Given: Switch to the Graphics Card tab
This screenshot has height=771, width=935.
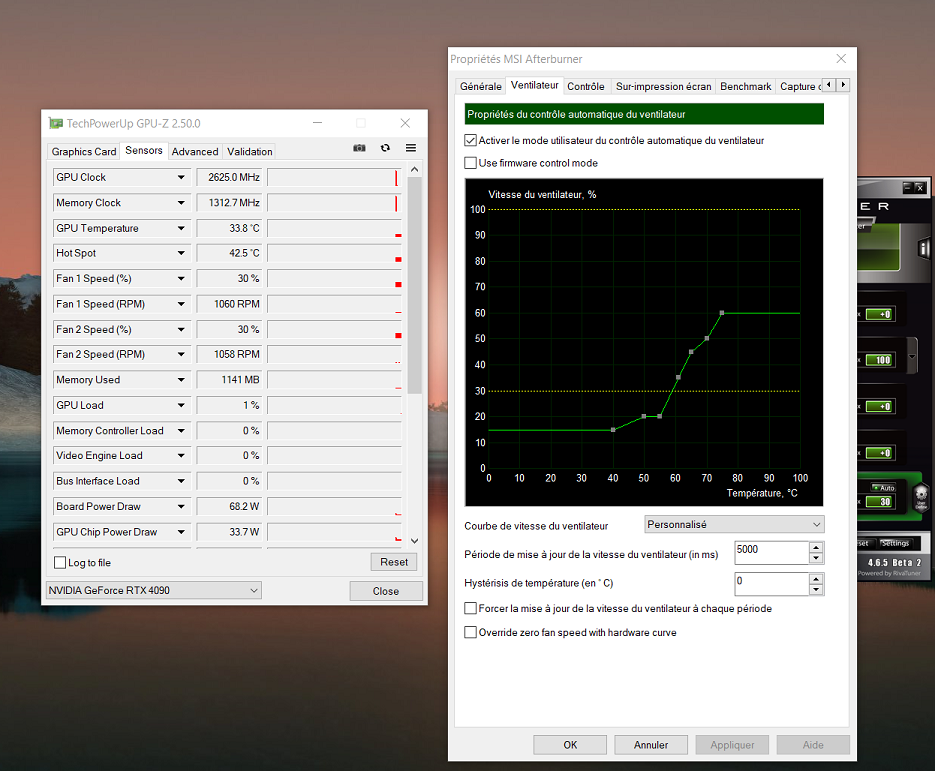Looking at the screenshot, I should coord(84,152).
